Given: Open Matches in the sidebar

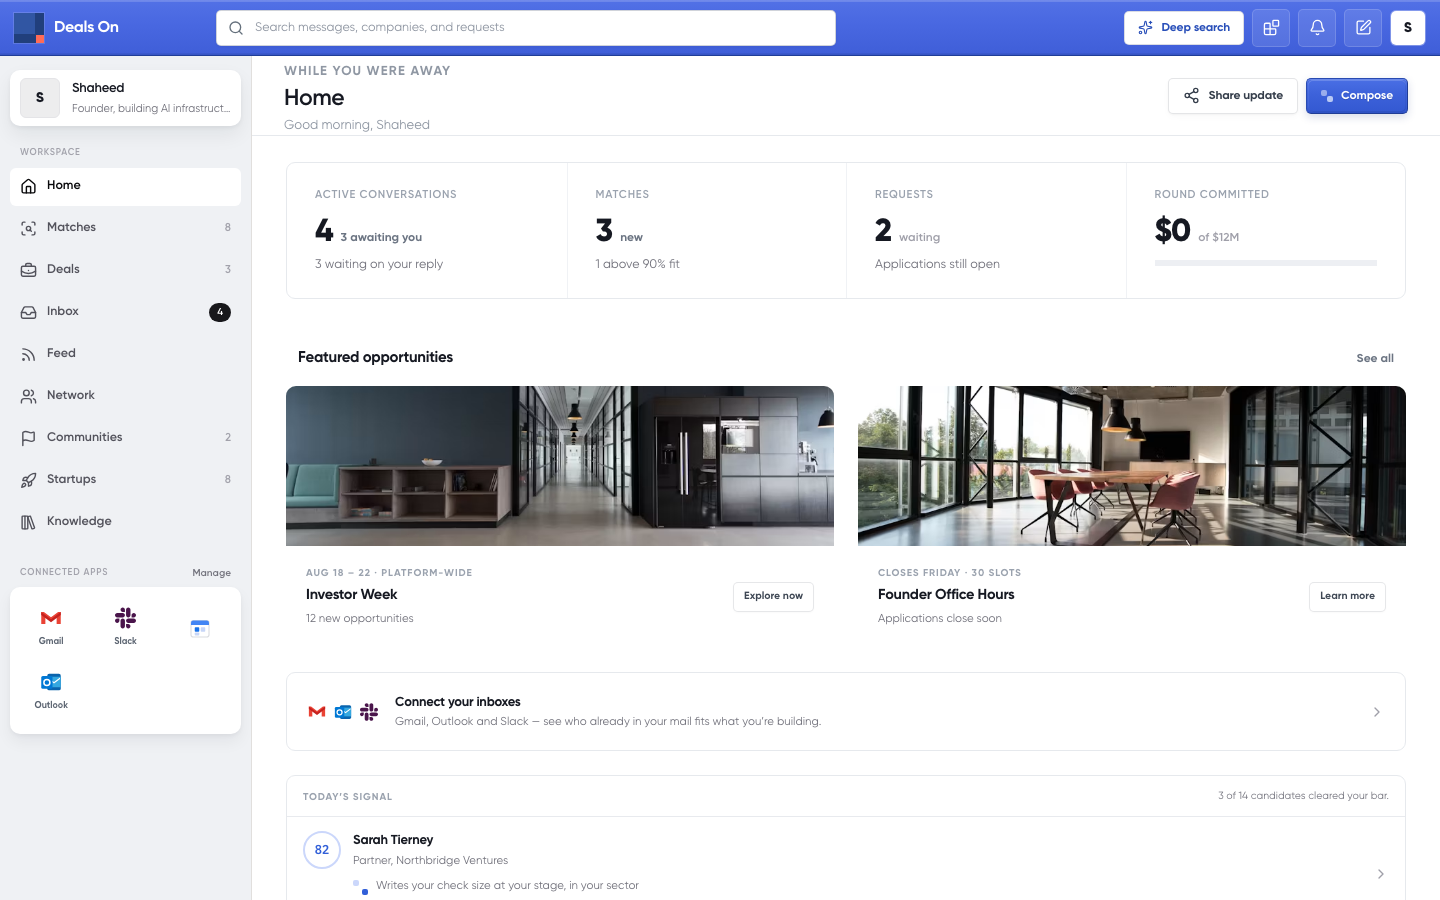Looking at the screenshot, I should pyautogui.click(x=125, y=228).
